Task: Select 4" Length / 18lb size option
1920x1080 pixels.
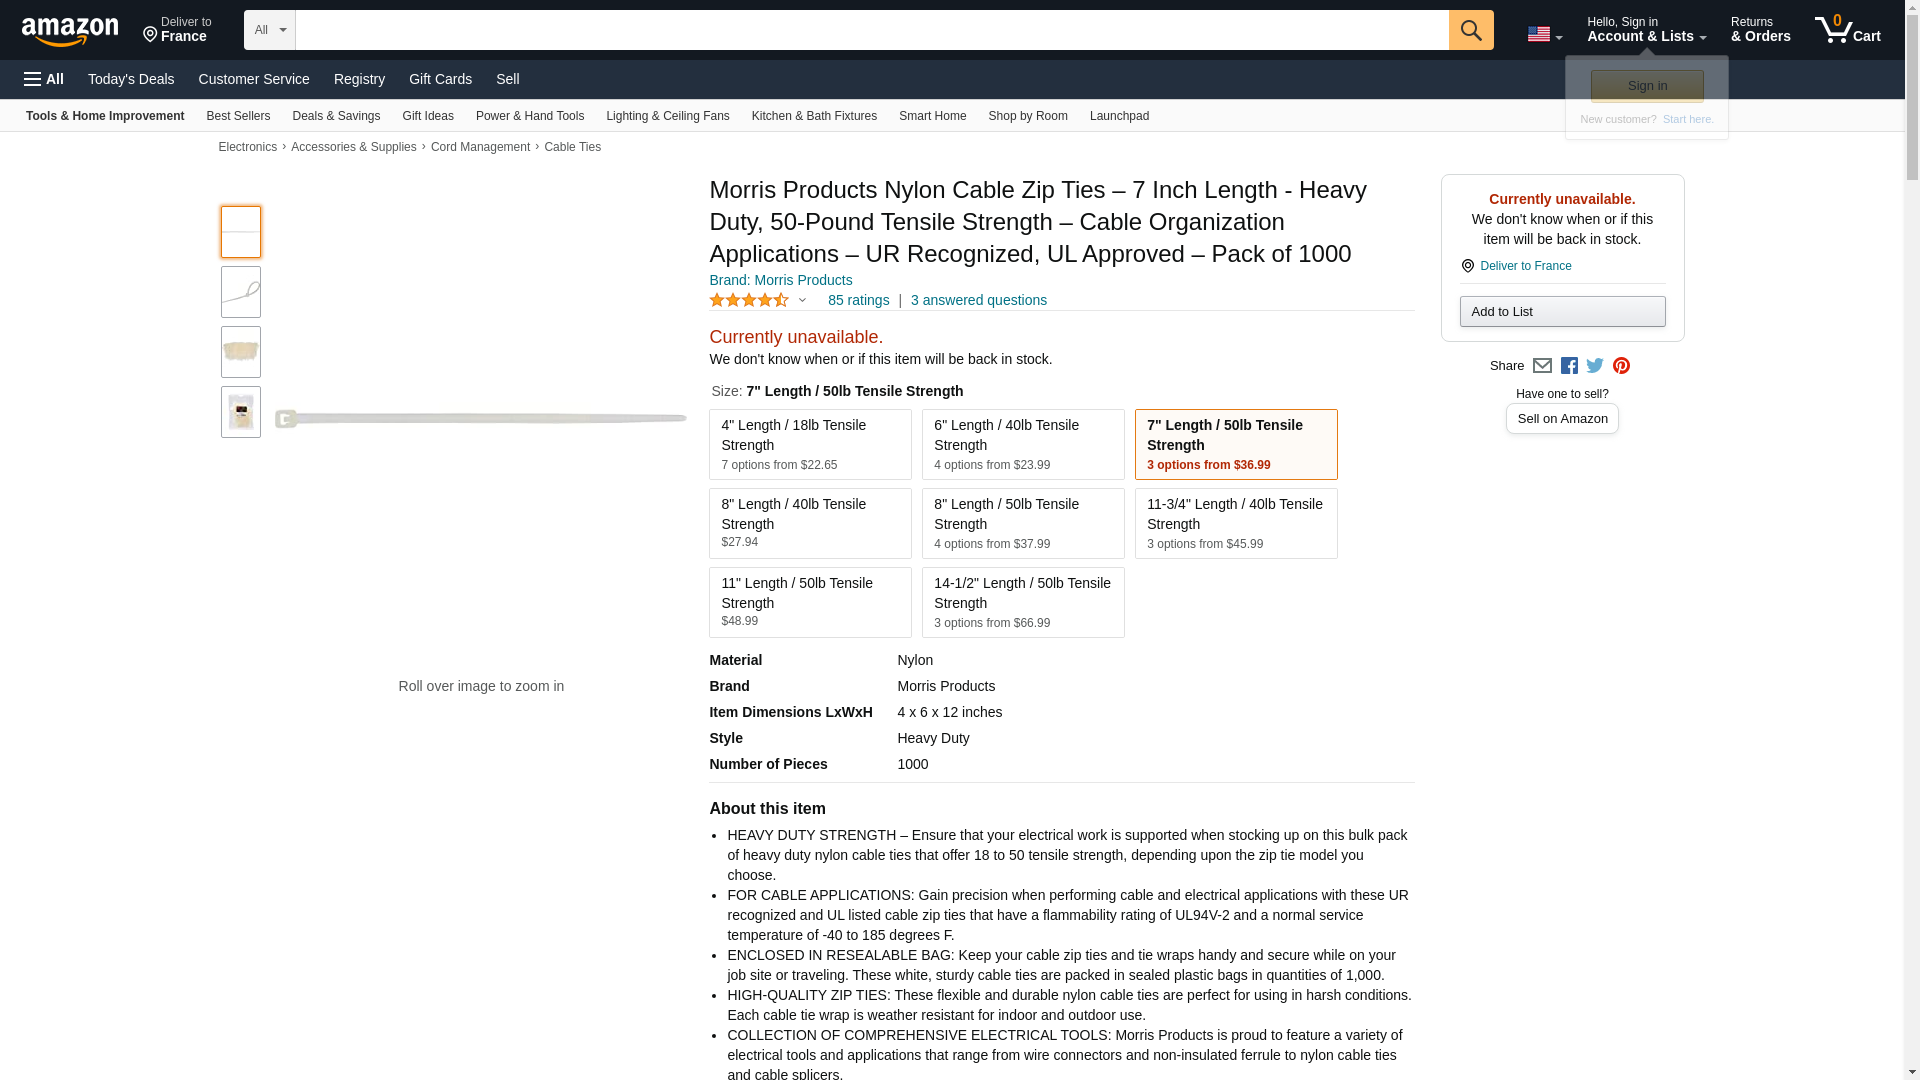Action: [x=810, y=444]
